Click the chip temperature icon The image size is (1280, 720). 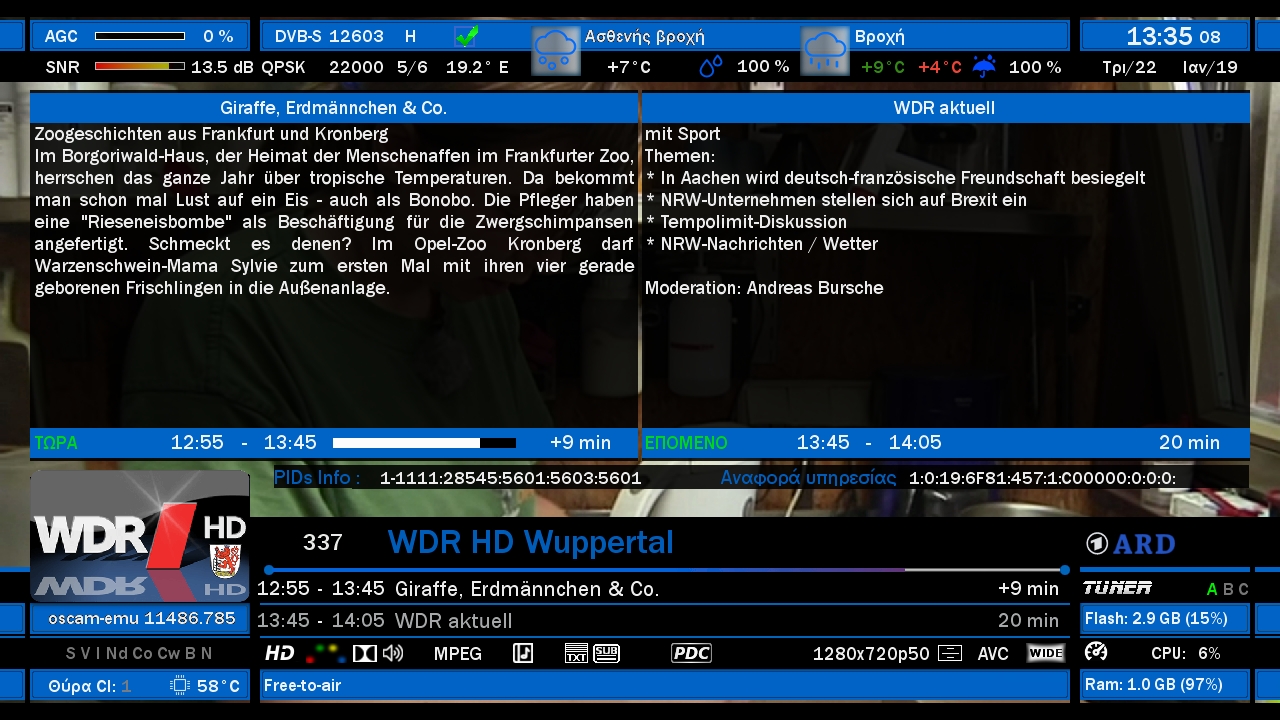pyautogui.click(x=181, y=686)
